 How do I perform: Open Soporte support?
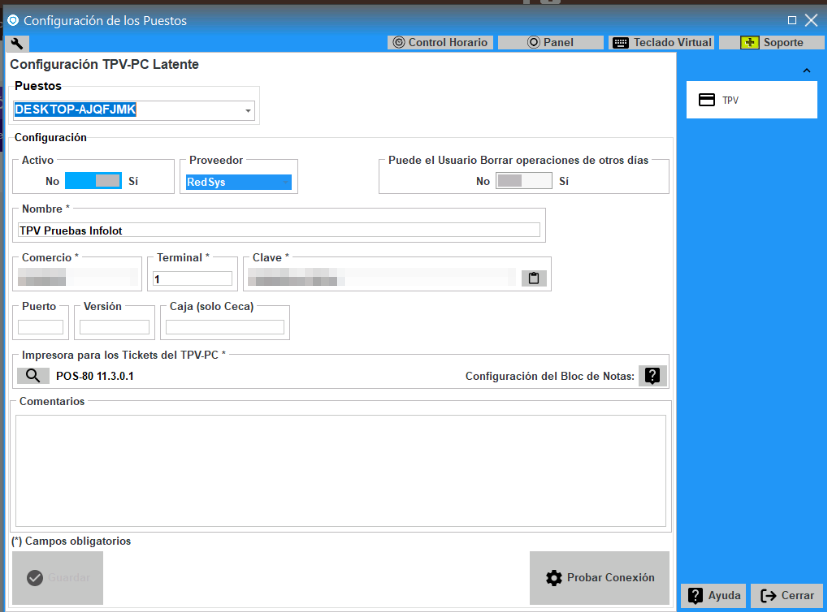click(772, 42)
